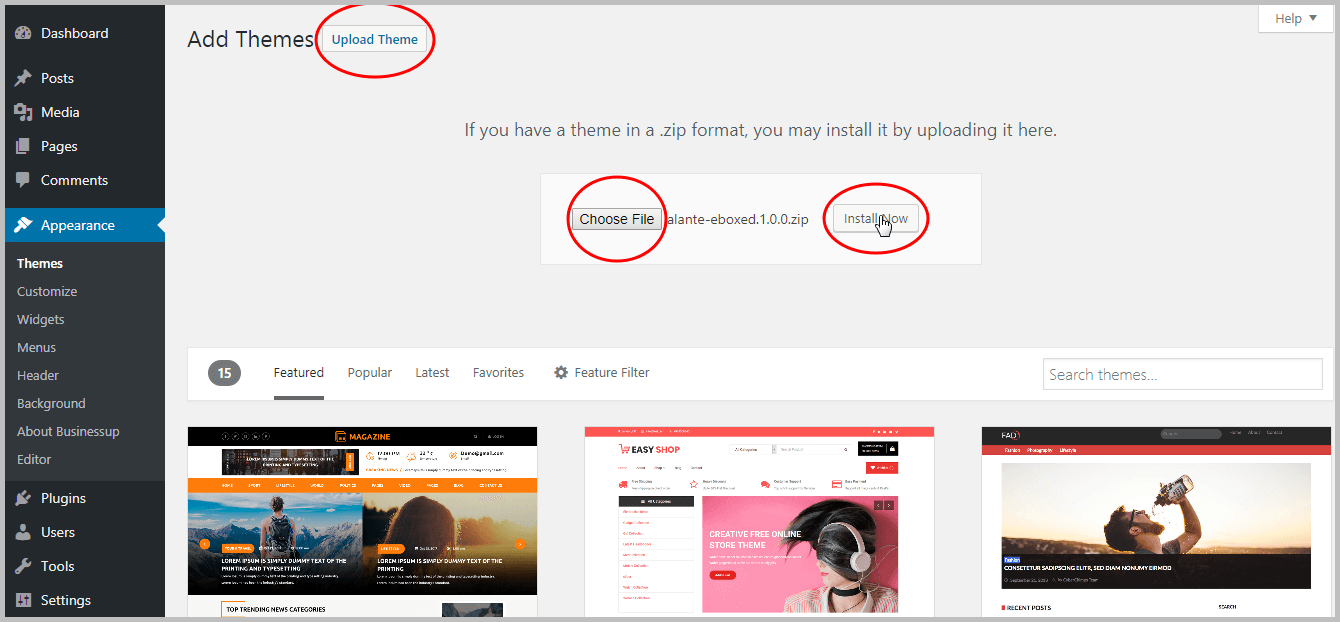Click the Posts pushpin icon
Screen dimensions: 1340x622
(x=23, y=78)
